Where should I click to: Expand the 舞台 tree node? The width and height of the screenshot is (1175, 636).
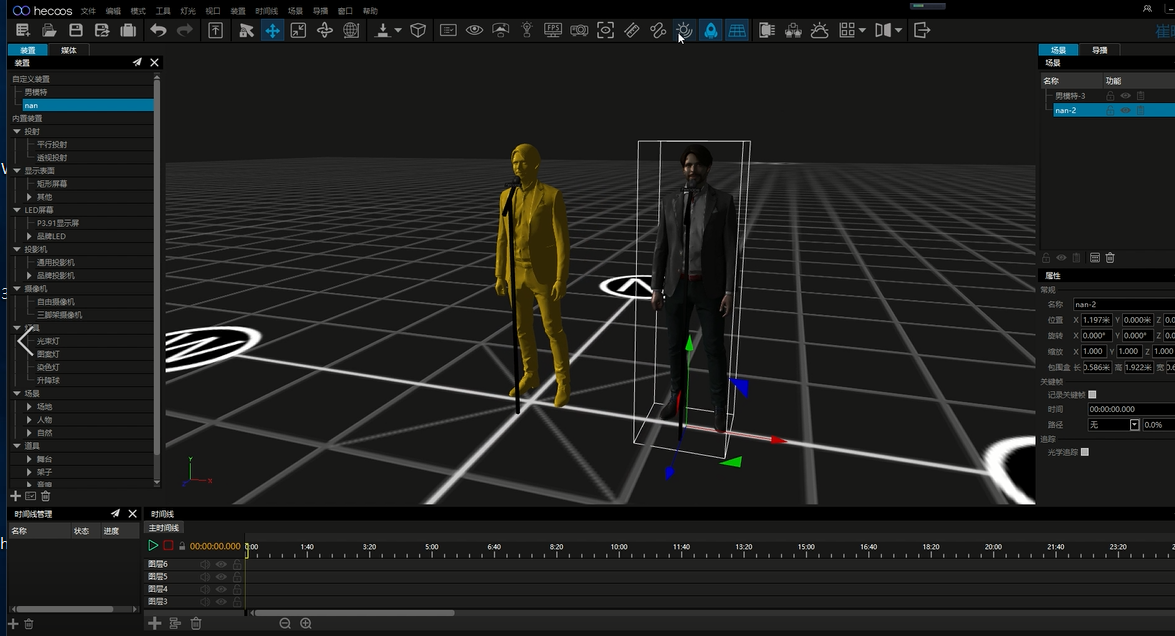(x=29, y=458)
